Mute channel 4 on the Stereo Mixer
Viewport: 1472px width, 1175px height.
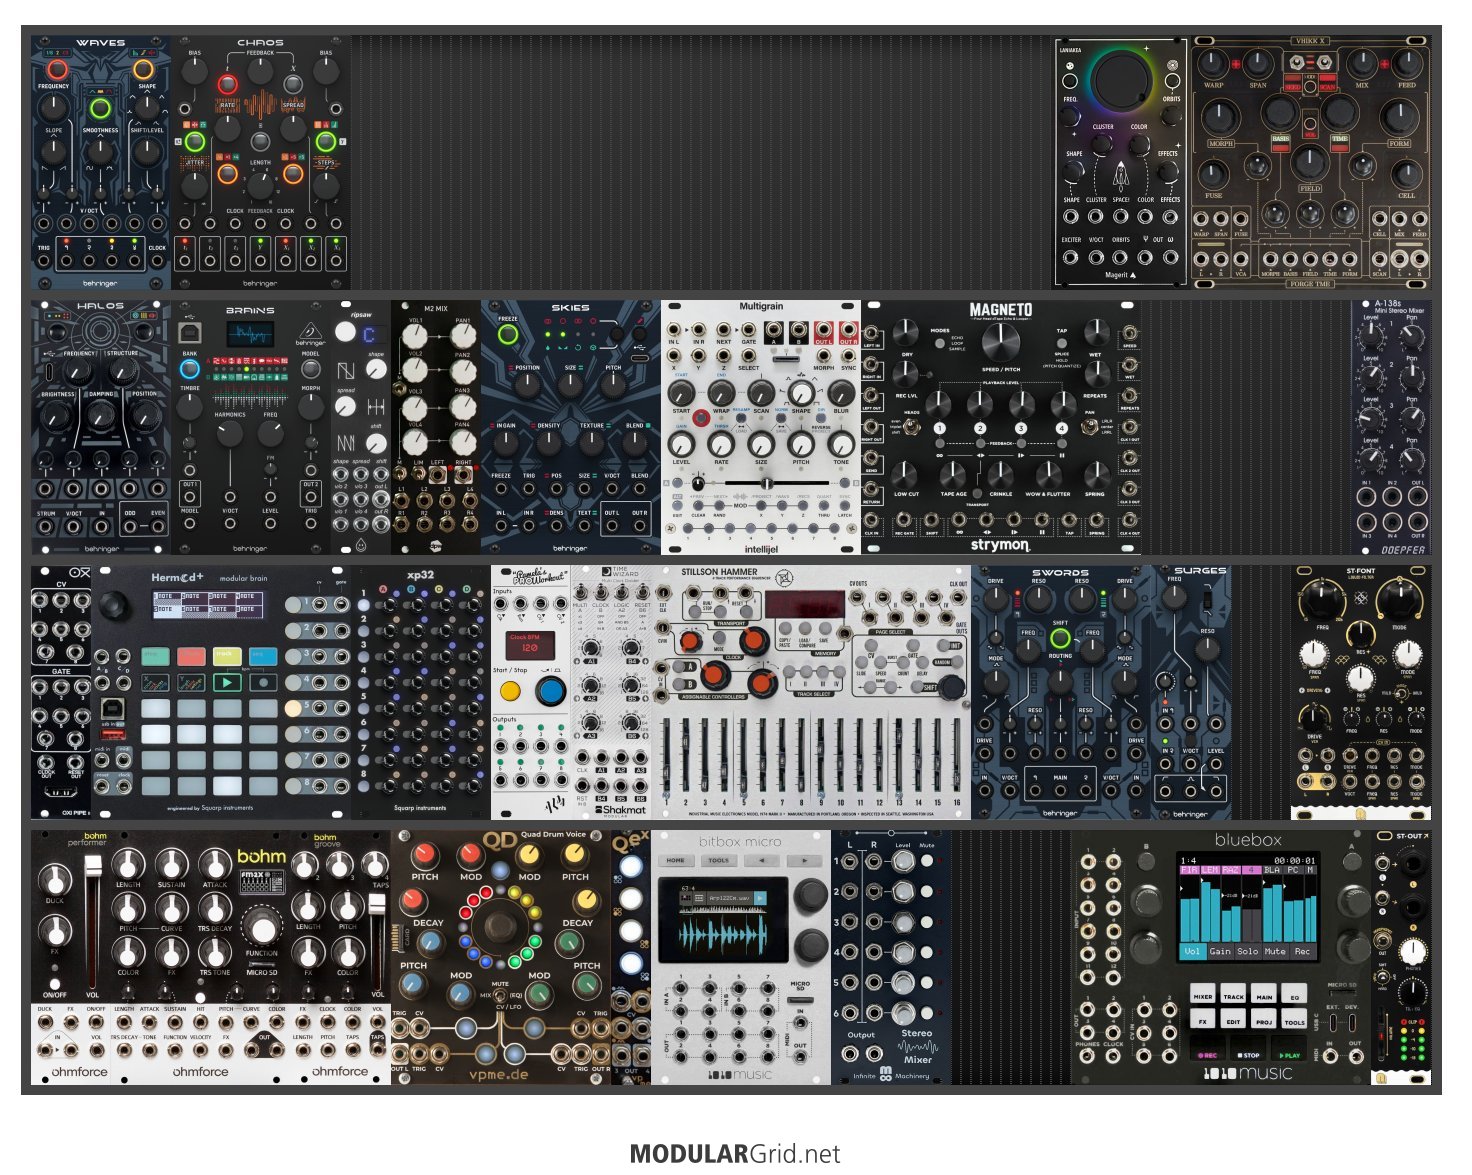(927, 953)
